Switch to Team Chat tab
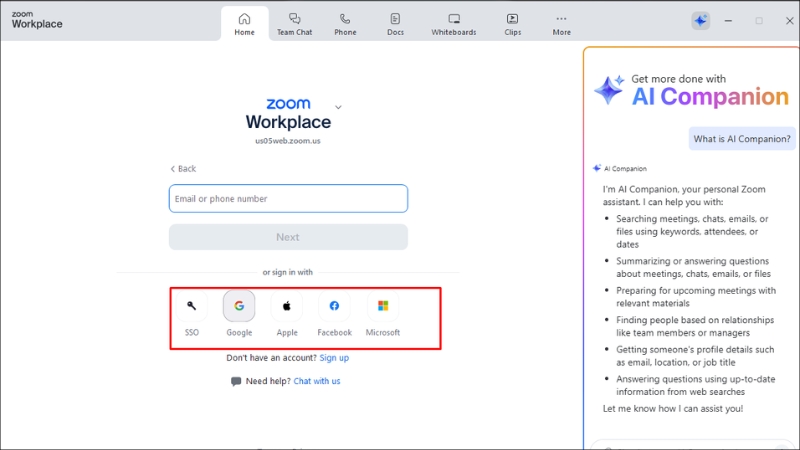Screen dimensions: 800x450 coord(294,24)
